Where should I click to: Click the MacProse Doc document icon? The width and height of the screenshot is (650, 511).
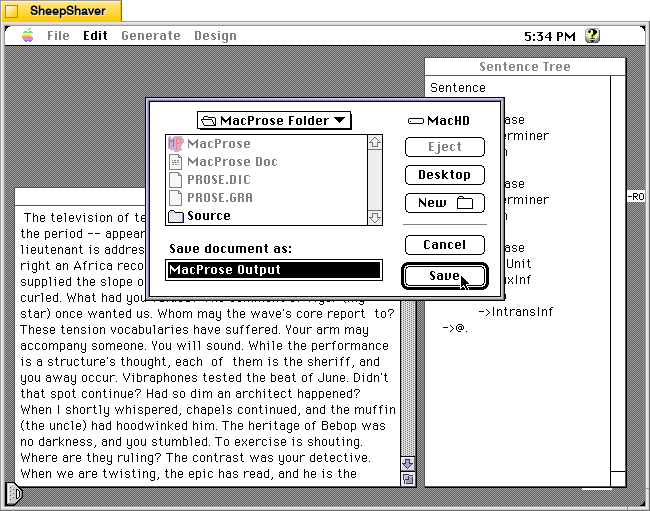tap(176, 162)
